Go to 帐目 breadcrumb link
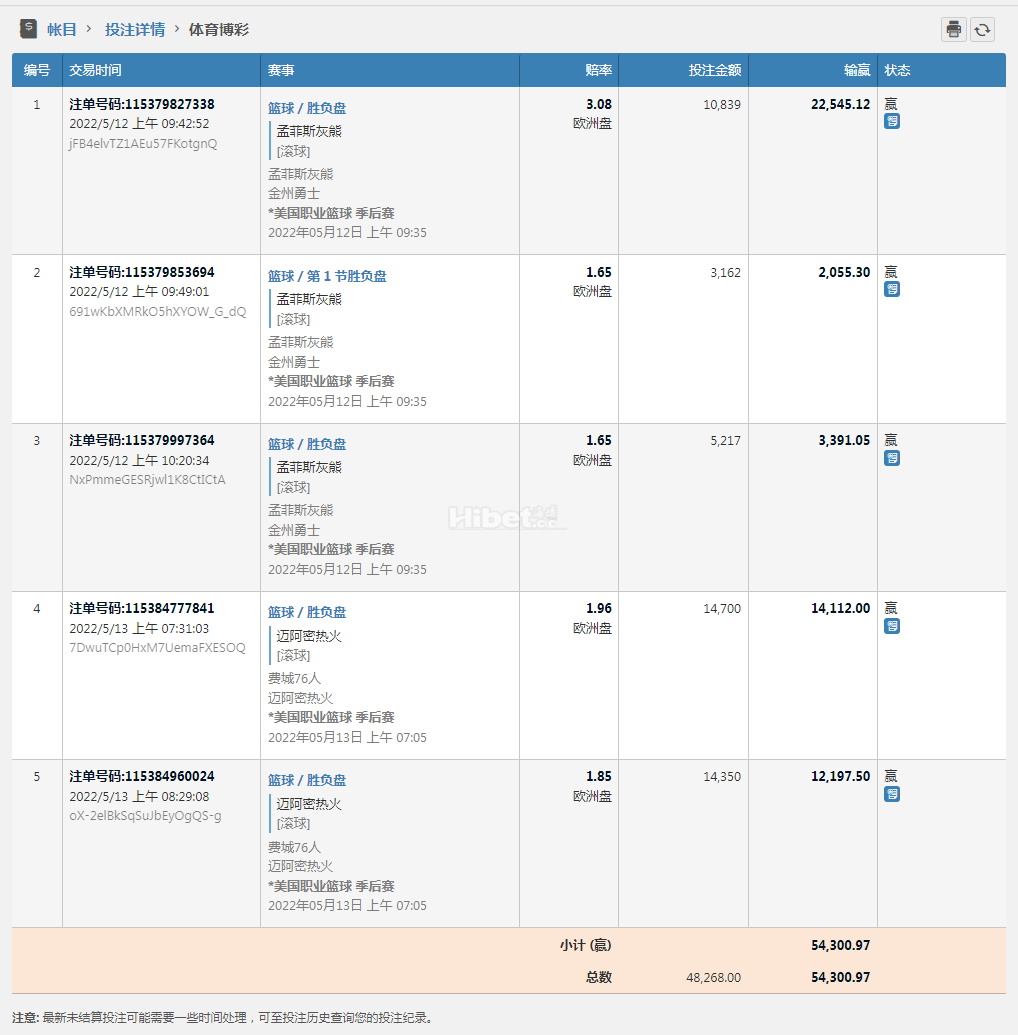 (62, 30)
